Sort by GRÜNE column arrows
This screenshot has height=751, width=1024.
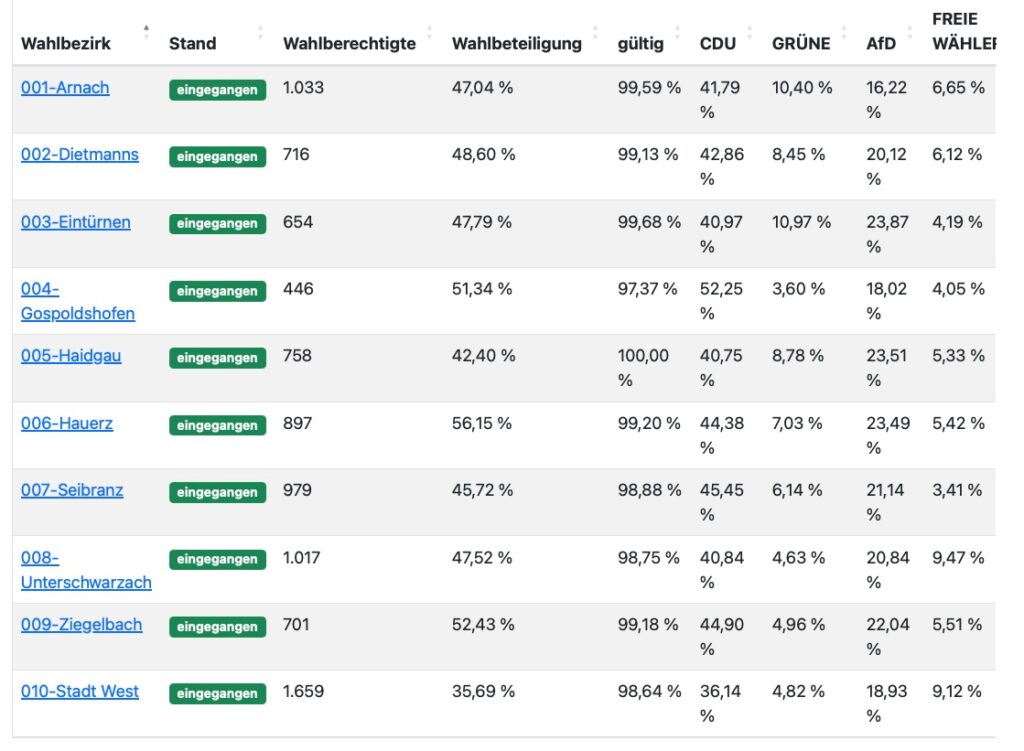pos(844,31)
